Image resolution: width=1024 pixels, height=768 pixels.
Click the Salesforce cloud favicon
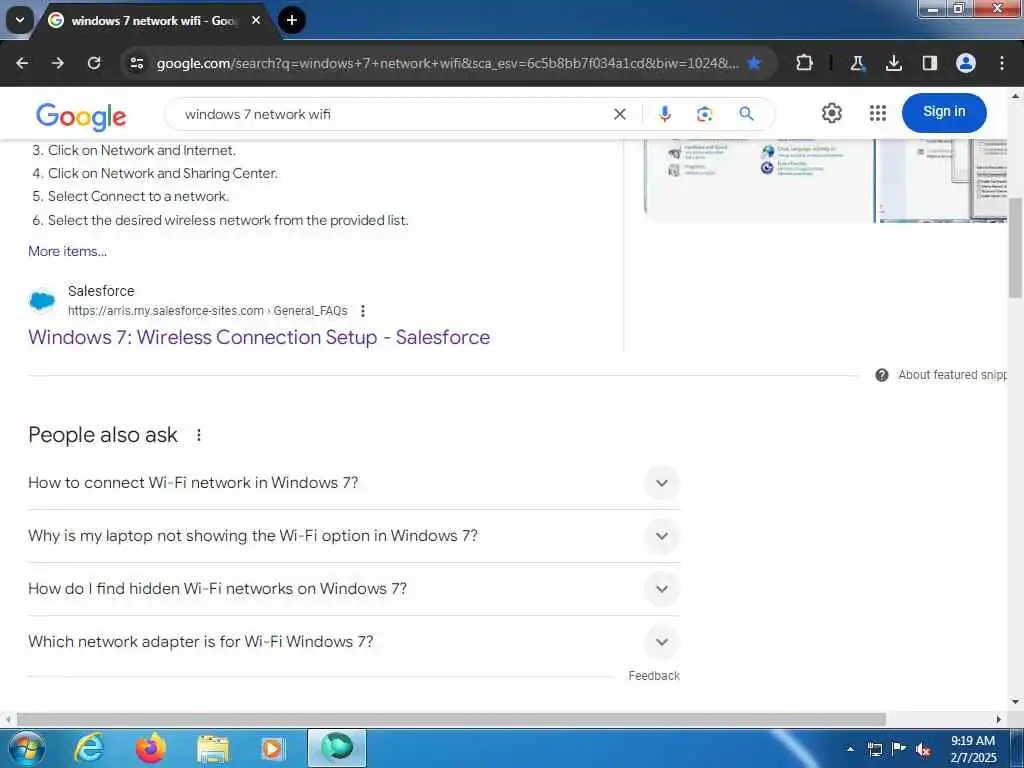(x=42, y=300)
